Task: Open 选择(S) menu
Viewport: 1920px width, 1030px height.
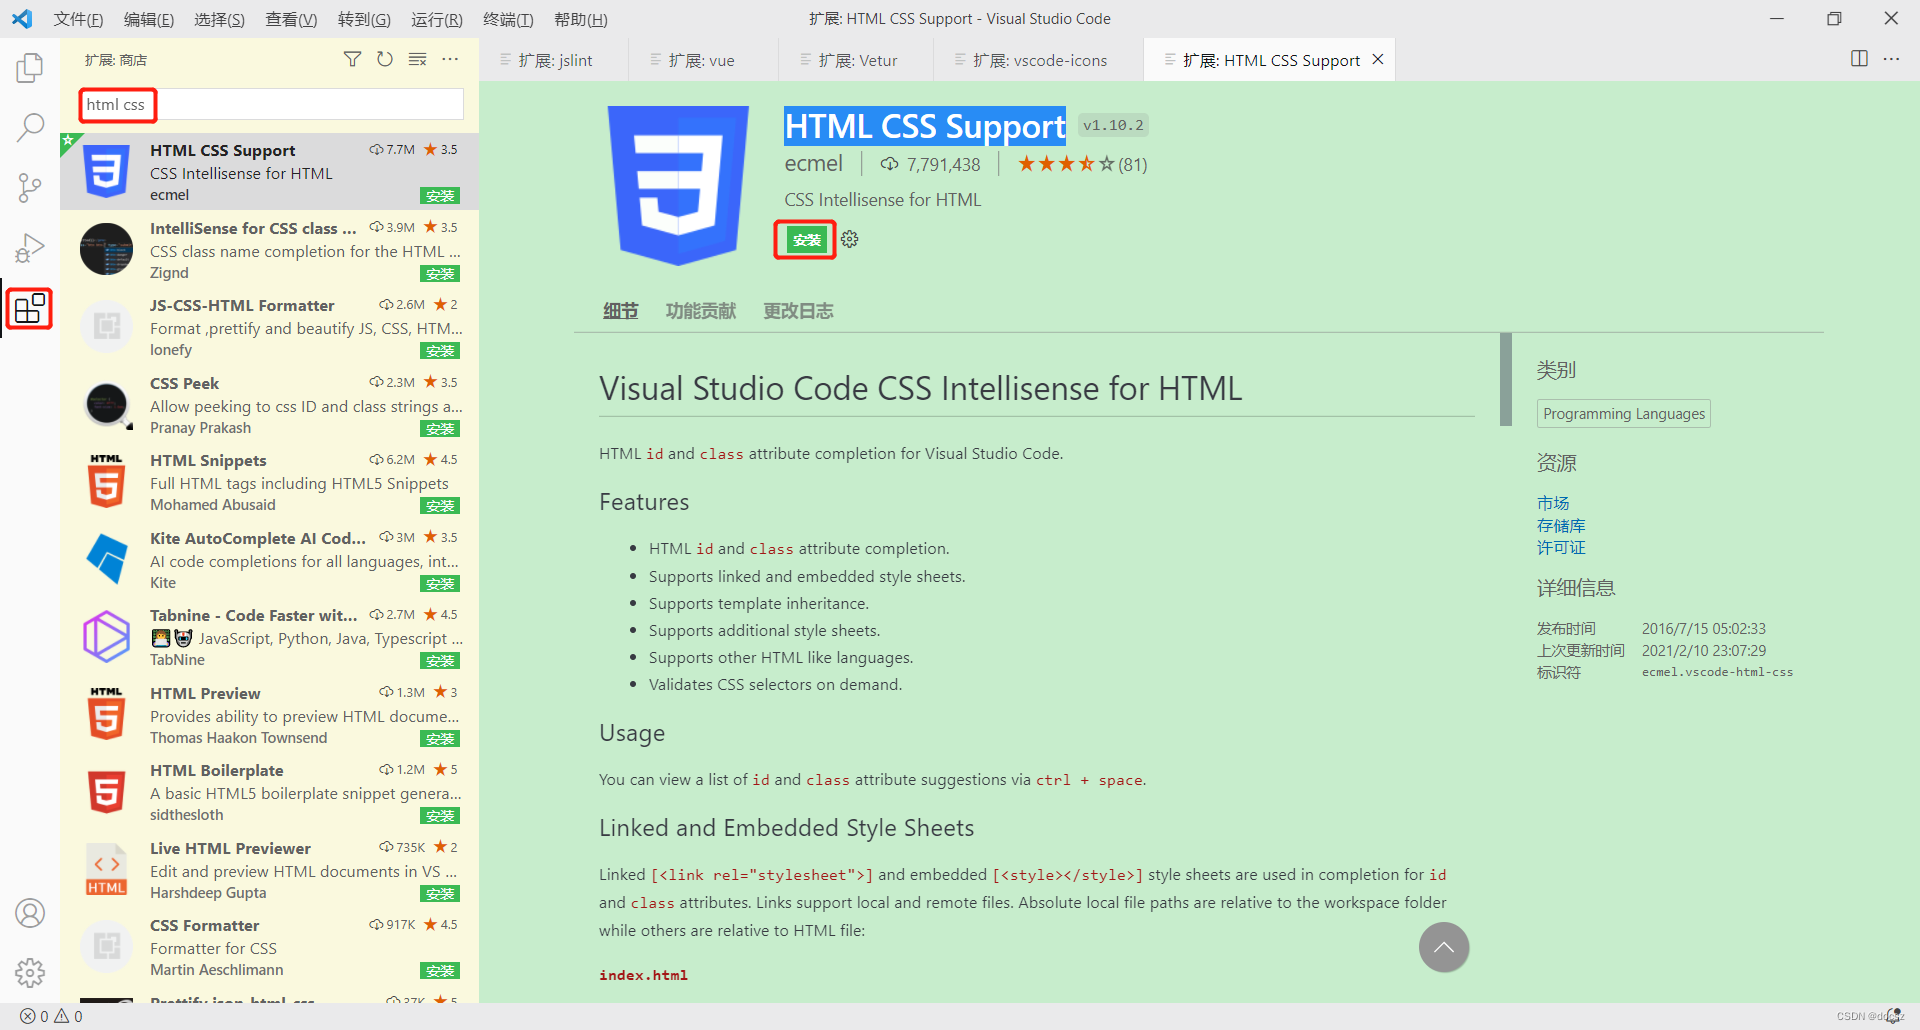Action: [x=219, y=19]
